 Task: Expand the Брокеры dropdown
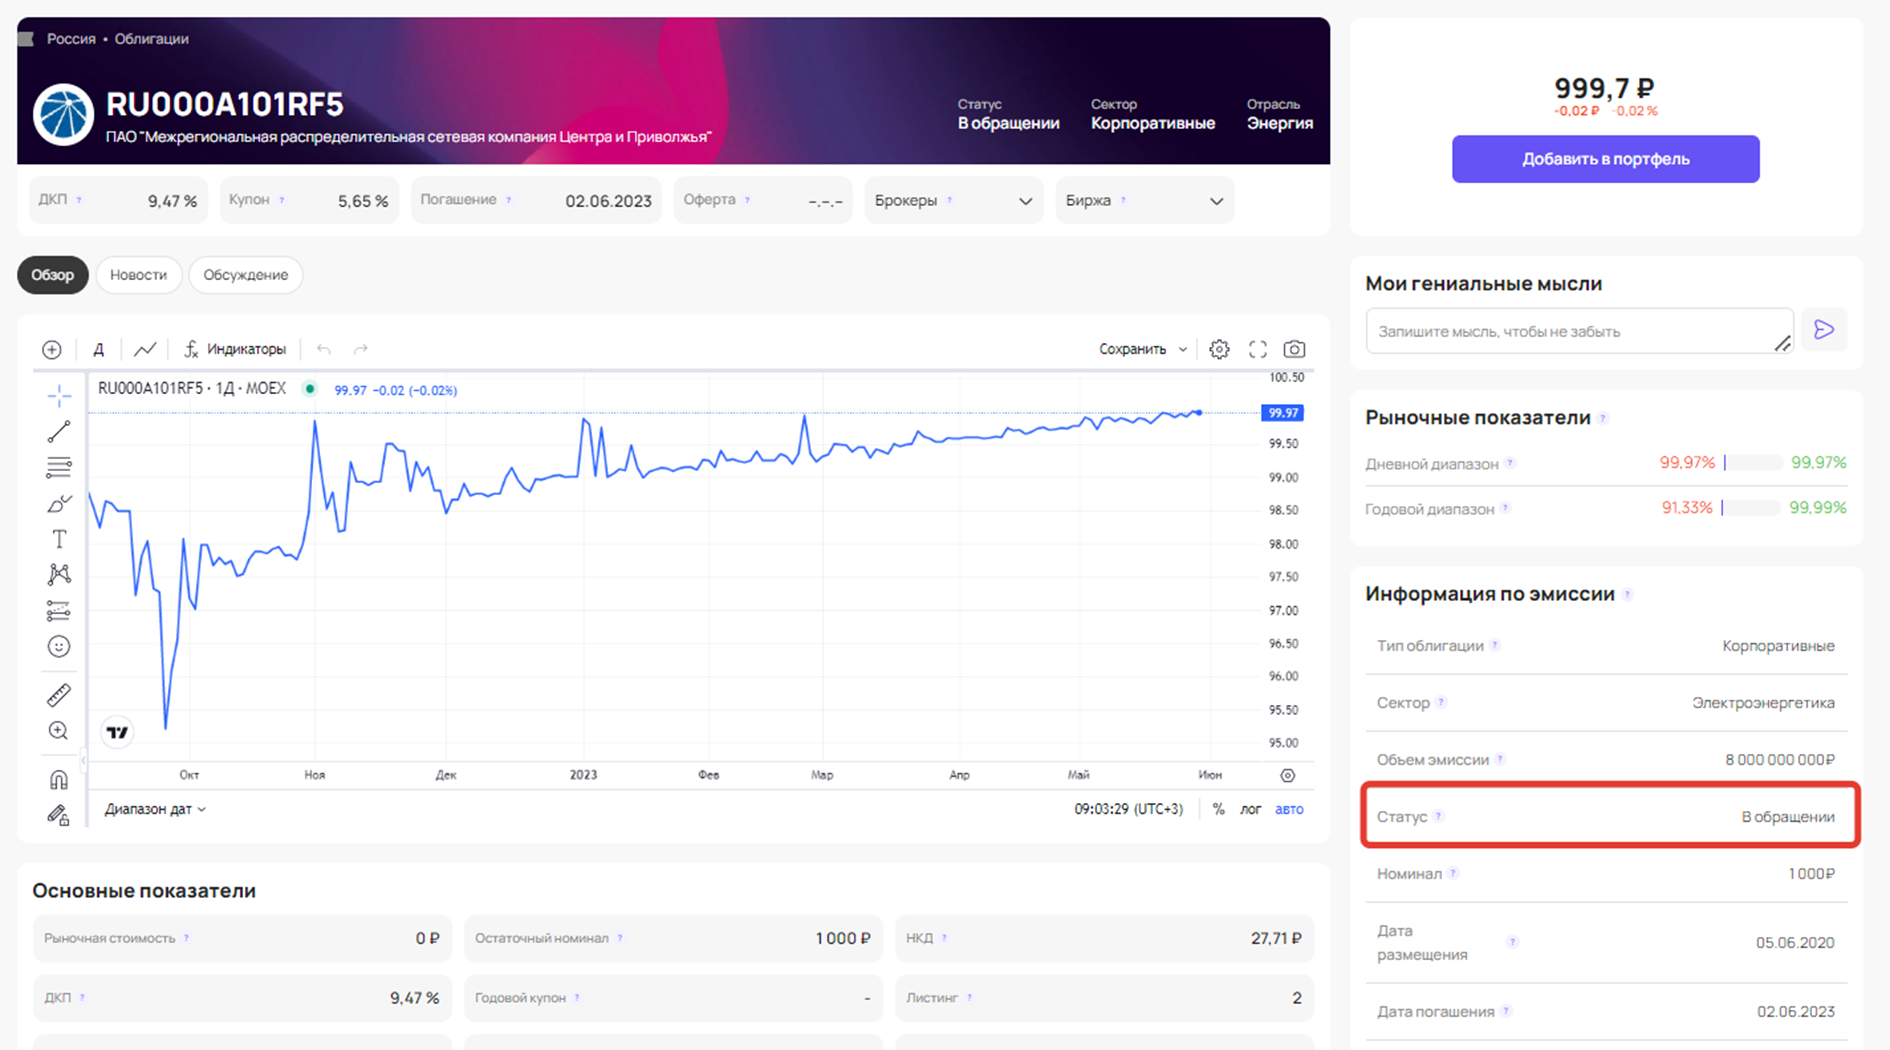click(953, 200)
